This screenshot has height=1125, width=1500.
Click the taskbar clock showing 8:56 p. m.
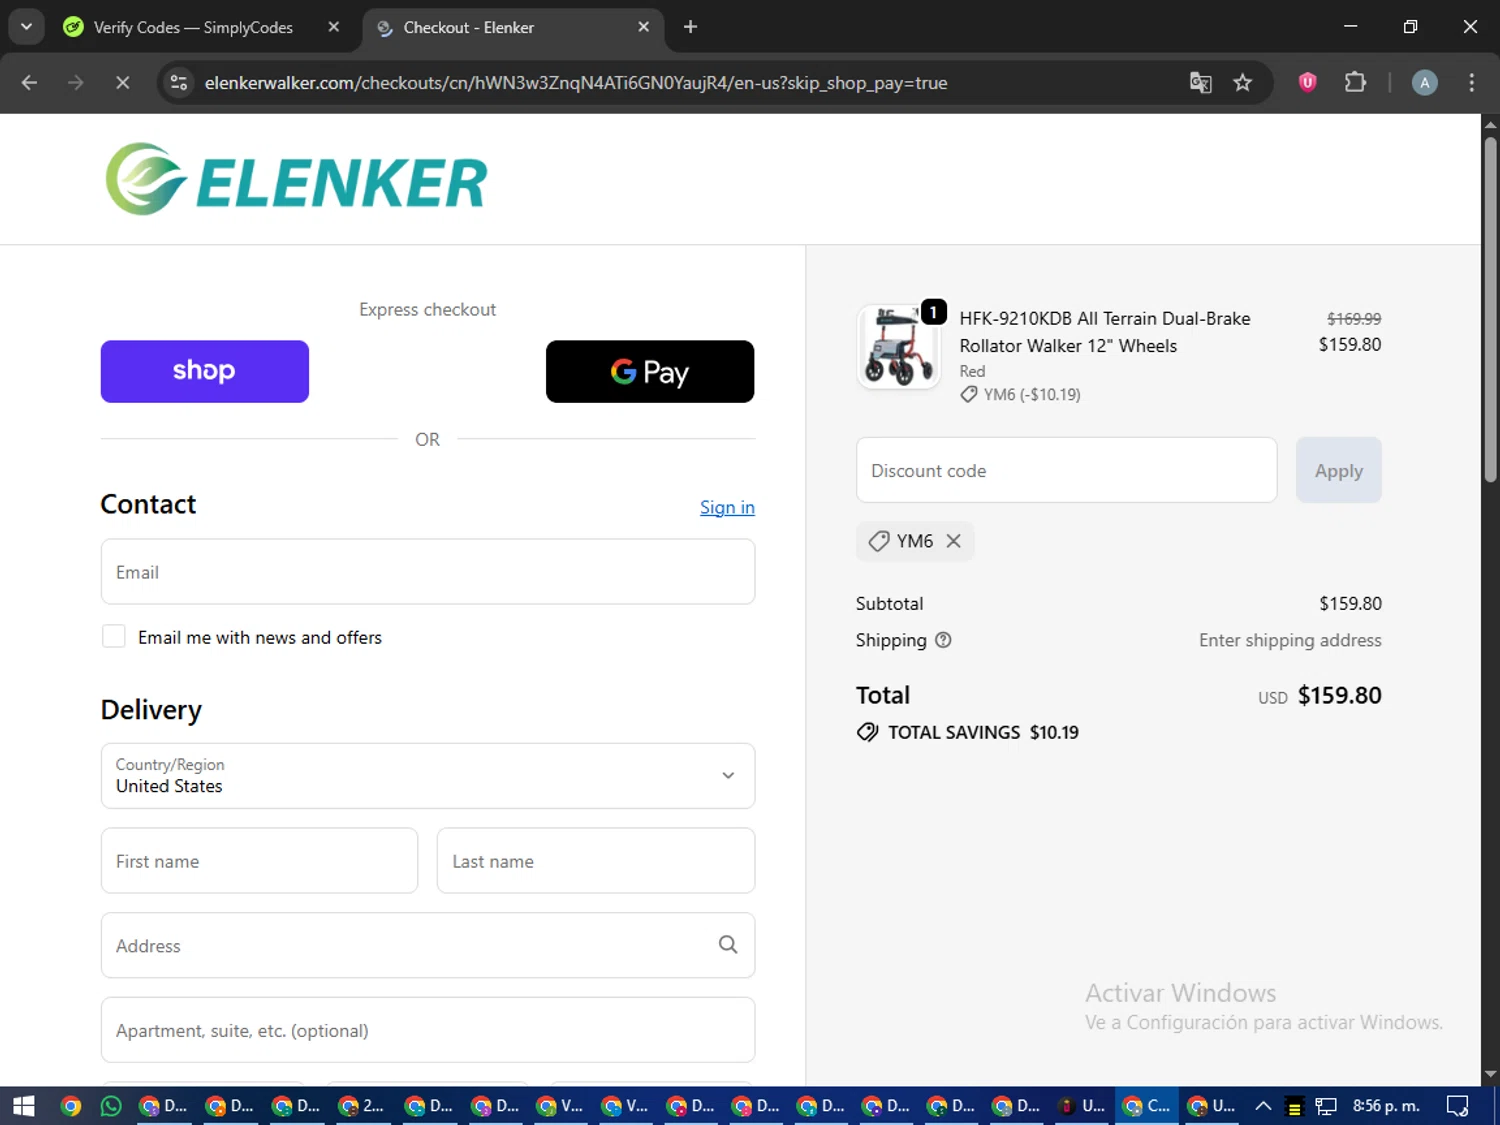(x=1386, y=1106)
